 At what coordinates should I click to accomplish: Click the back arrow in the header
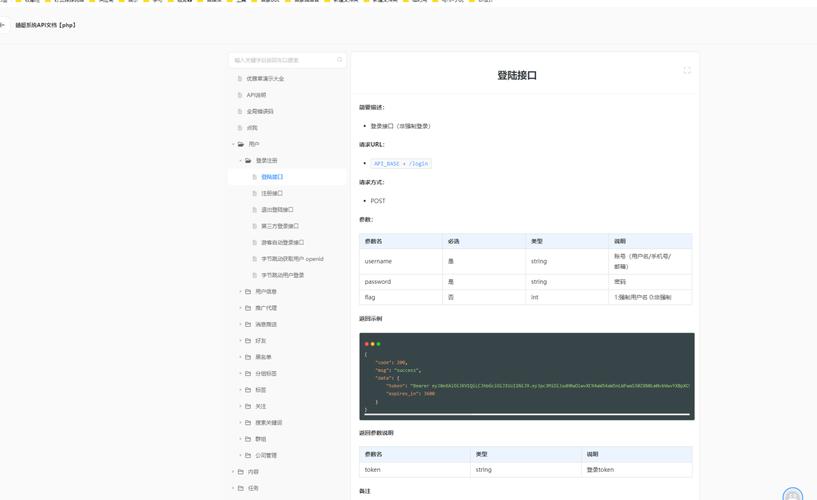4,25
